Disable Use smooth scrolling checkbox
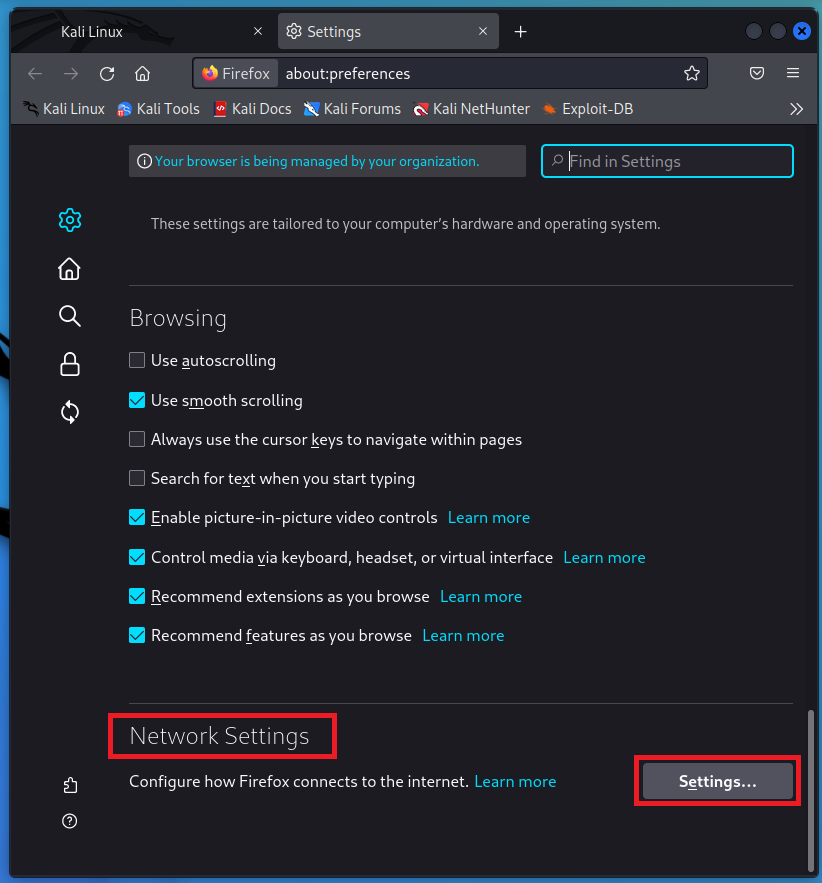This screenshot has width=822, height=883. point(137,400)
